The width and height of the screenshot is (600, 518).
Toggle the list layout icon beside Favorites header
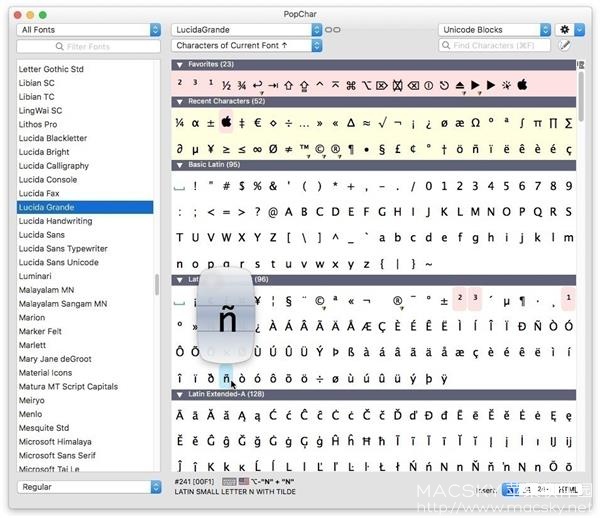tap(580, 65)
